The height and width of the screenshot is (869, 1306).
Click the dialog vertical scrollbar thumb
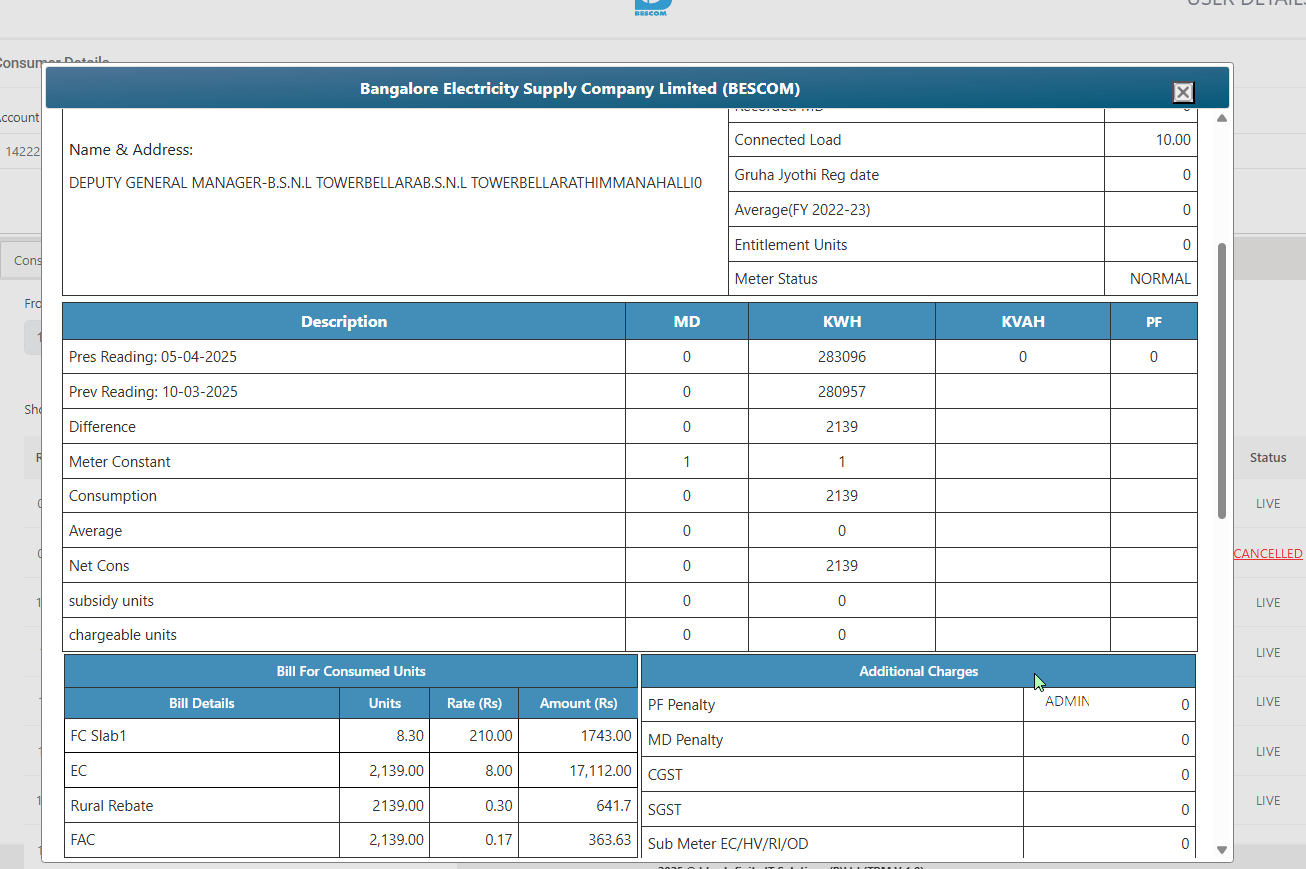point(1222,381)
